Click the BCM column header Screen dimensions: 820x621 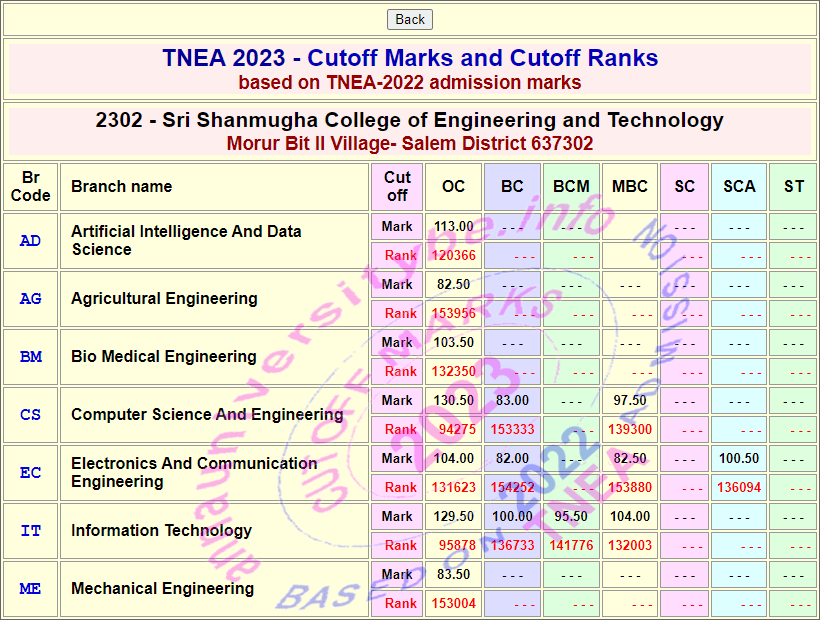[x=572, y=187]
